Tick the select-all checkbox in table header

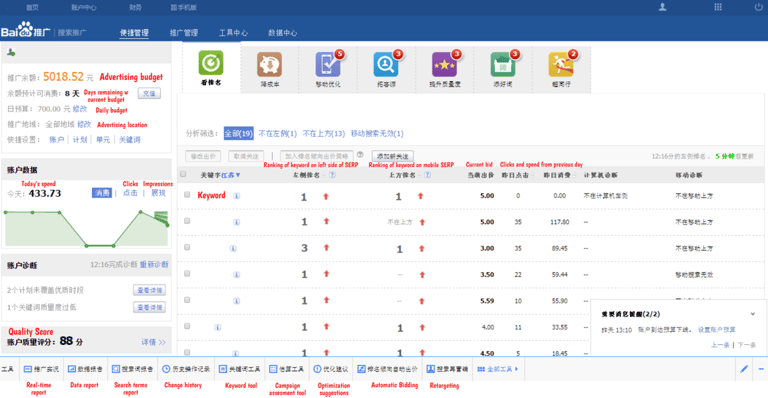pyautogui.click(x=183, y=174)
